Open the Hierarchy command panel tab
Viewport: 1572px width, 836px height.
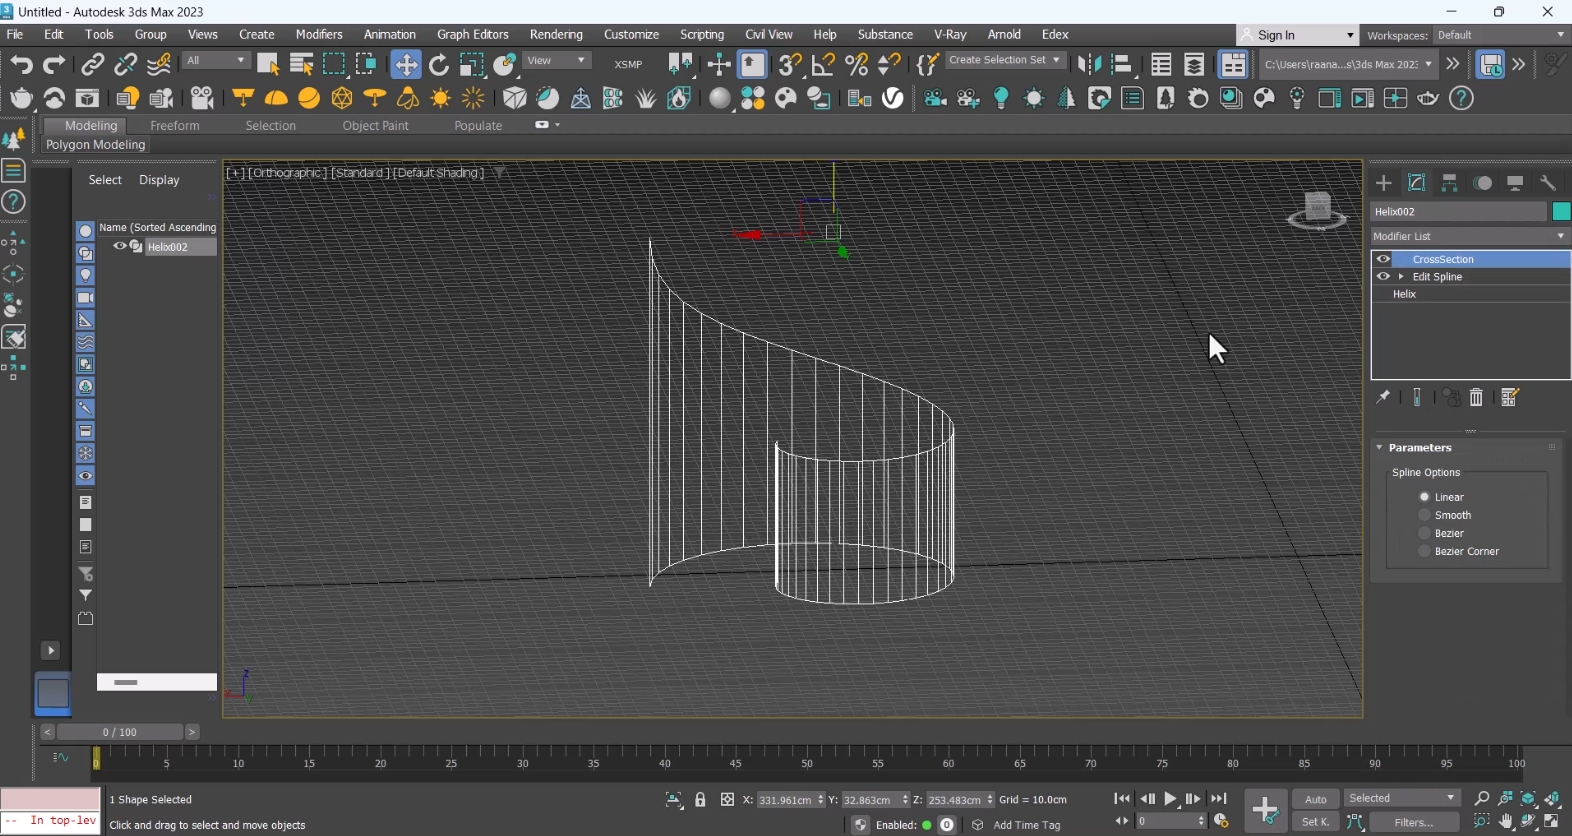tap(1449, 183)
